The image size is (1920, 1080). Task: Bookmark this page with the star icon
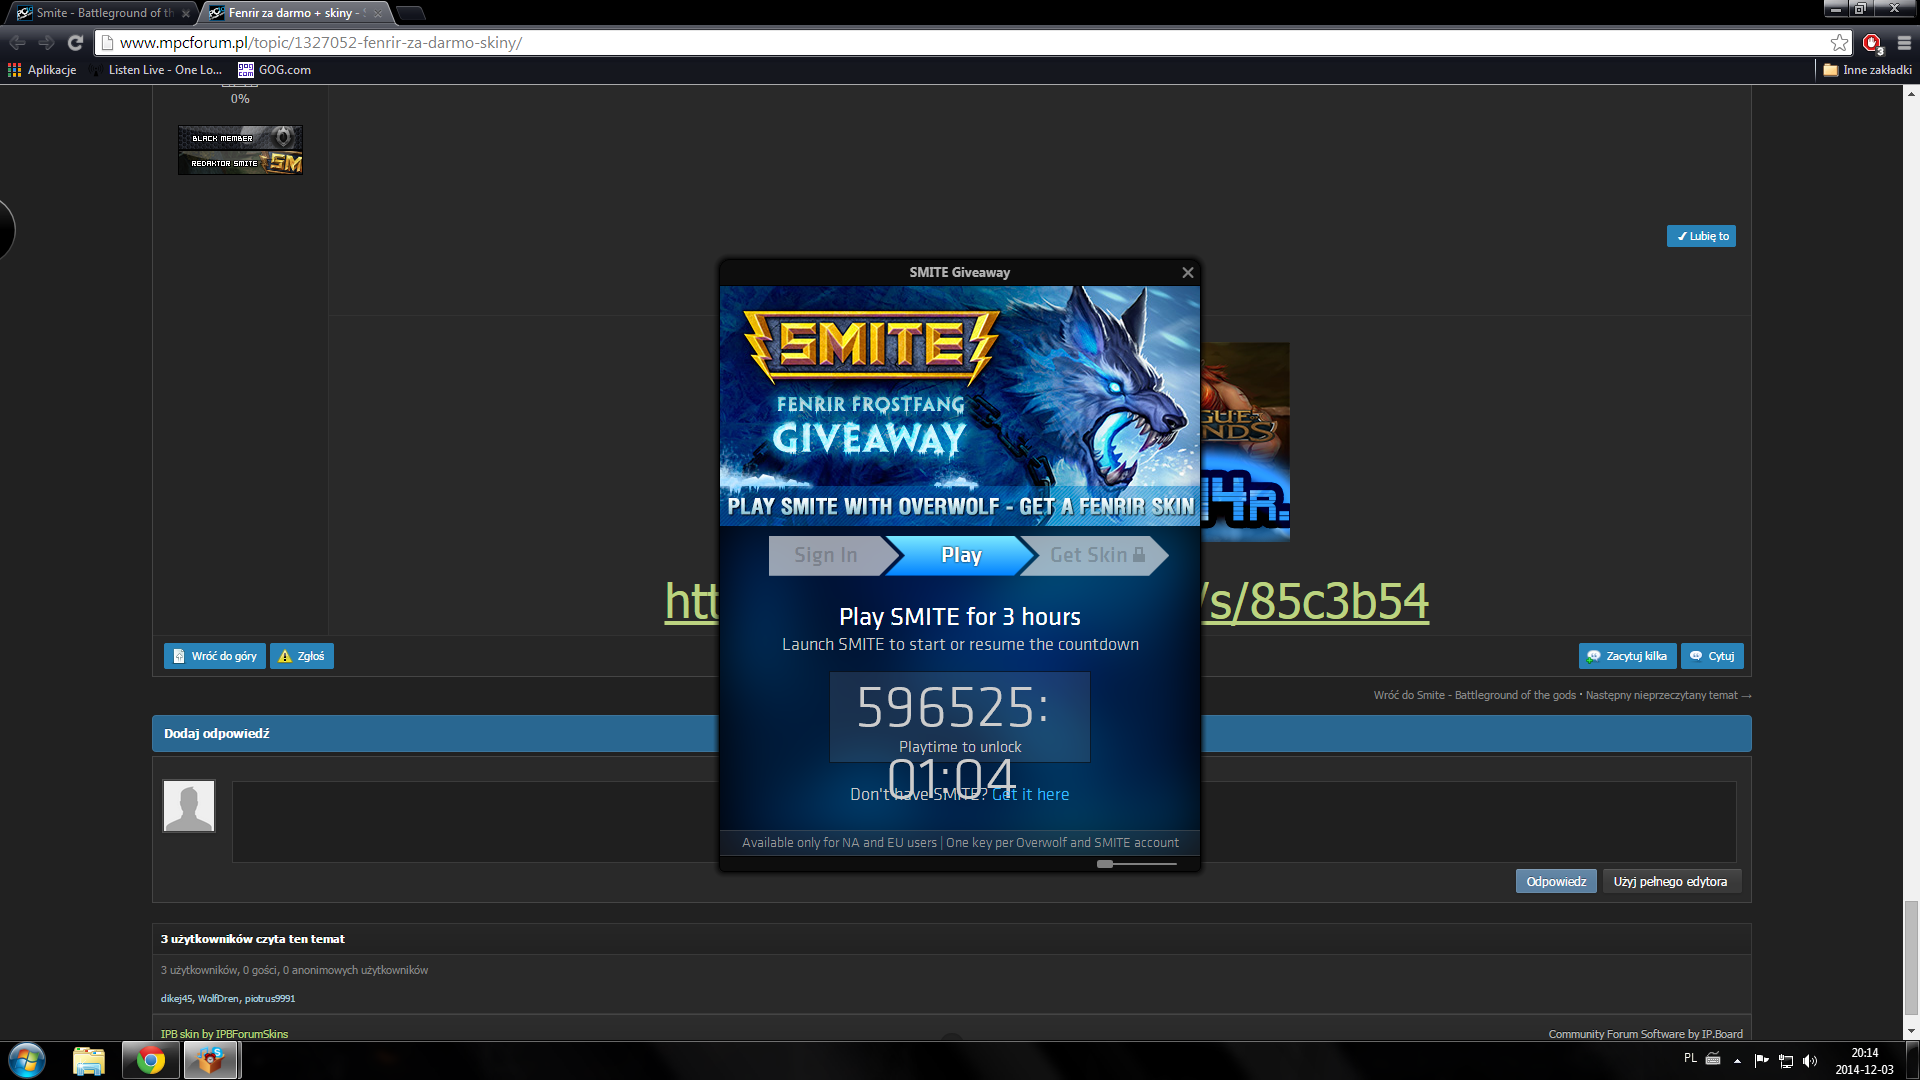point(1839,43)
